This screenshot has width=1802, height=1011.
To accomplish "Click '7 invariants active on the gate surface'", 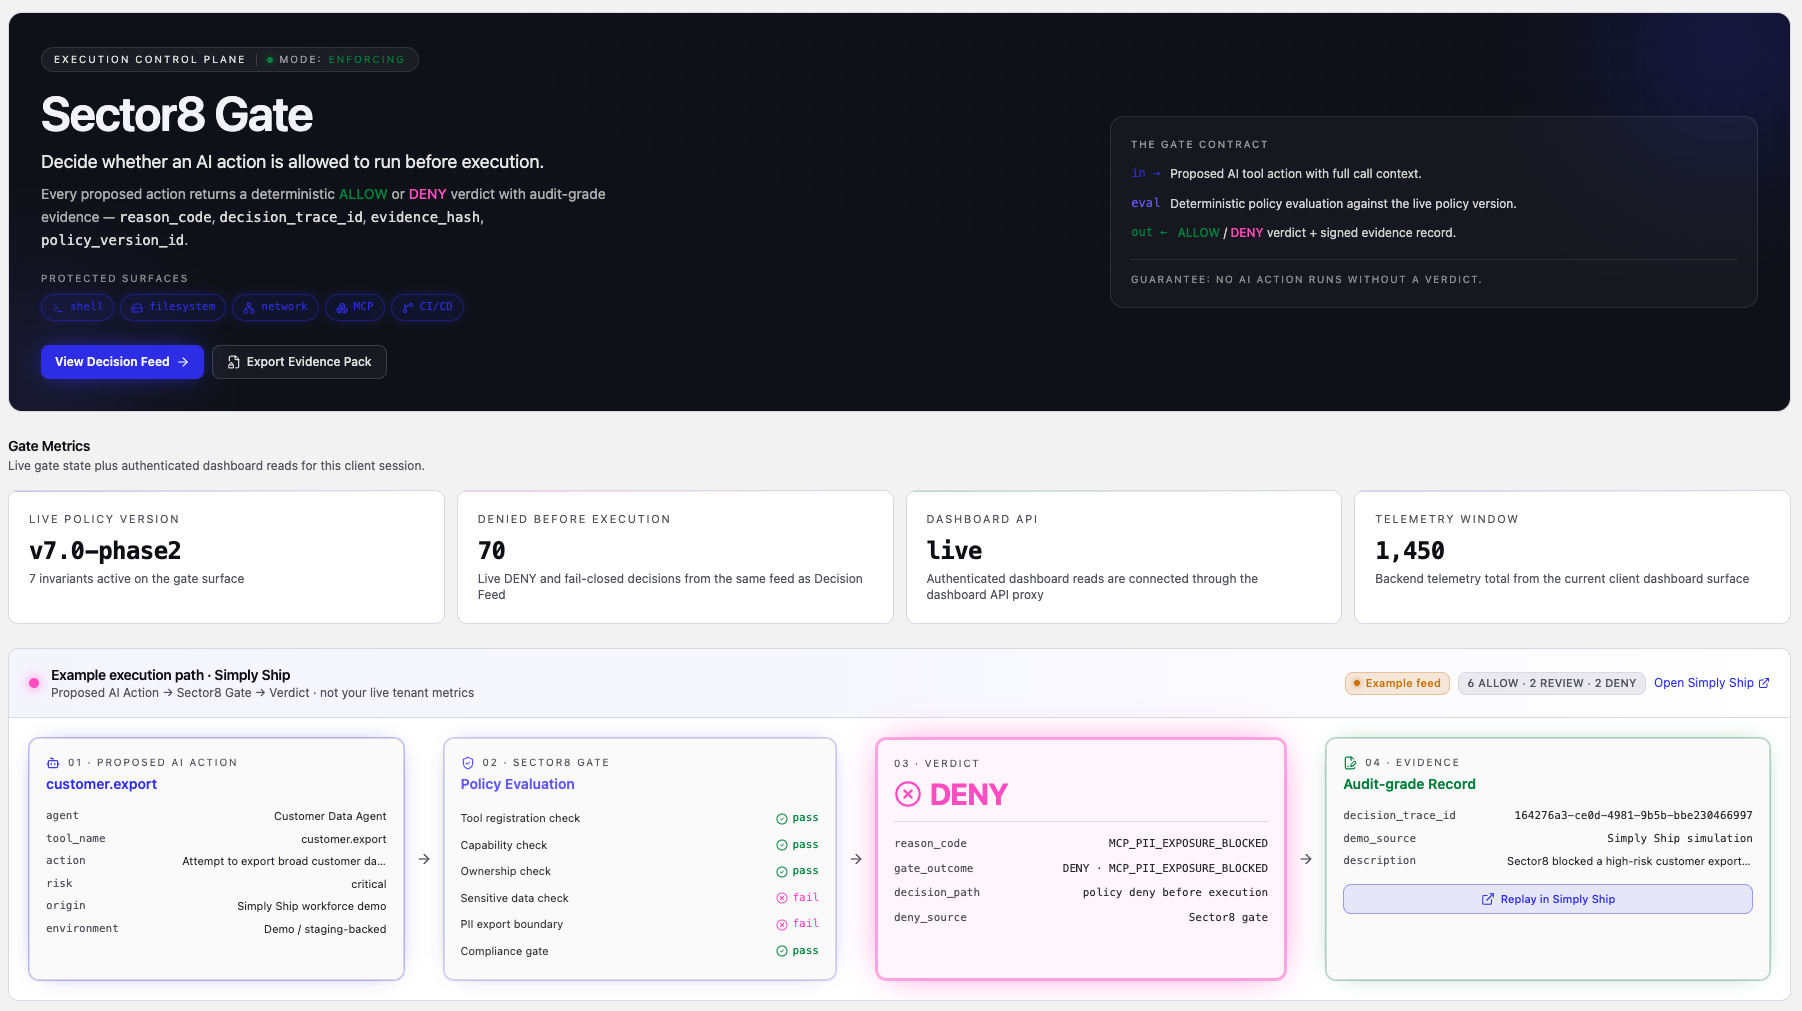I will click(x=137, y=579).
